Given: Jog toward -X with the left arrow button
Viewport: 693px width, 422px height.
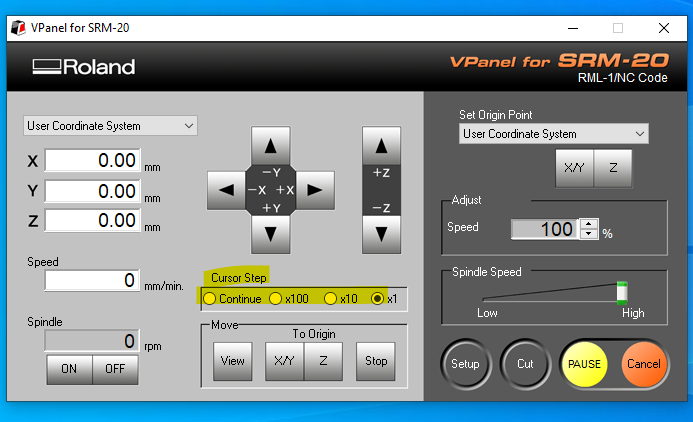Looking at the screenshot, I should pyautogui.click(x=226, y=190).
